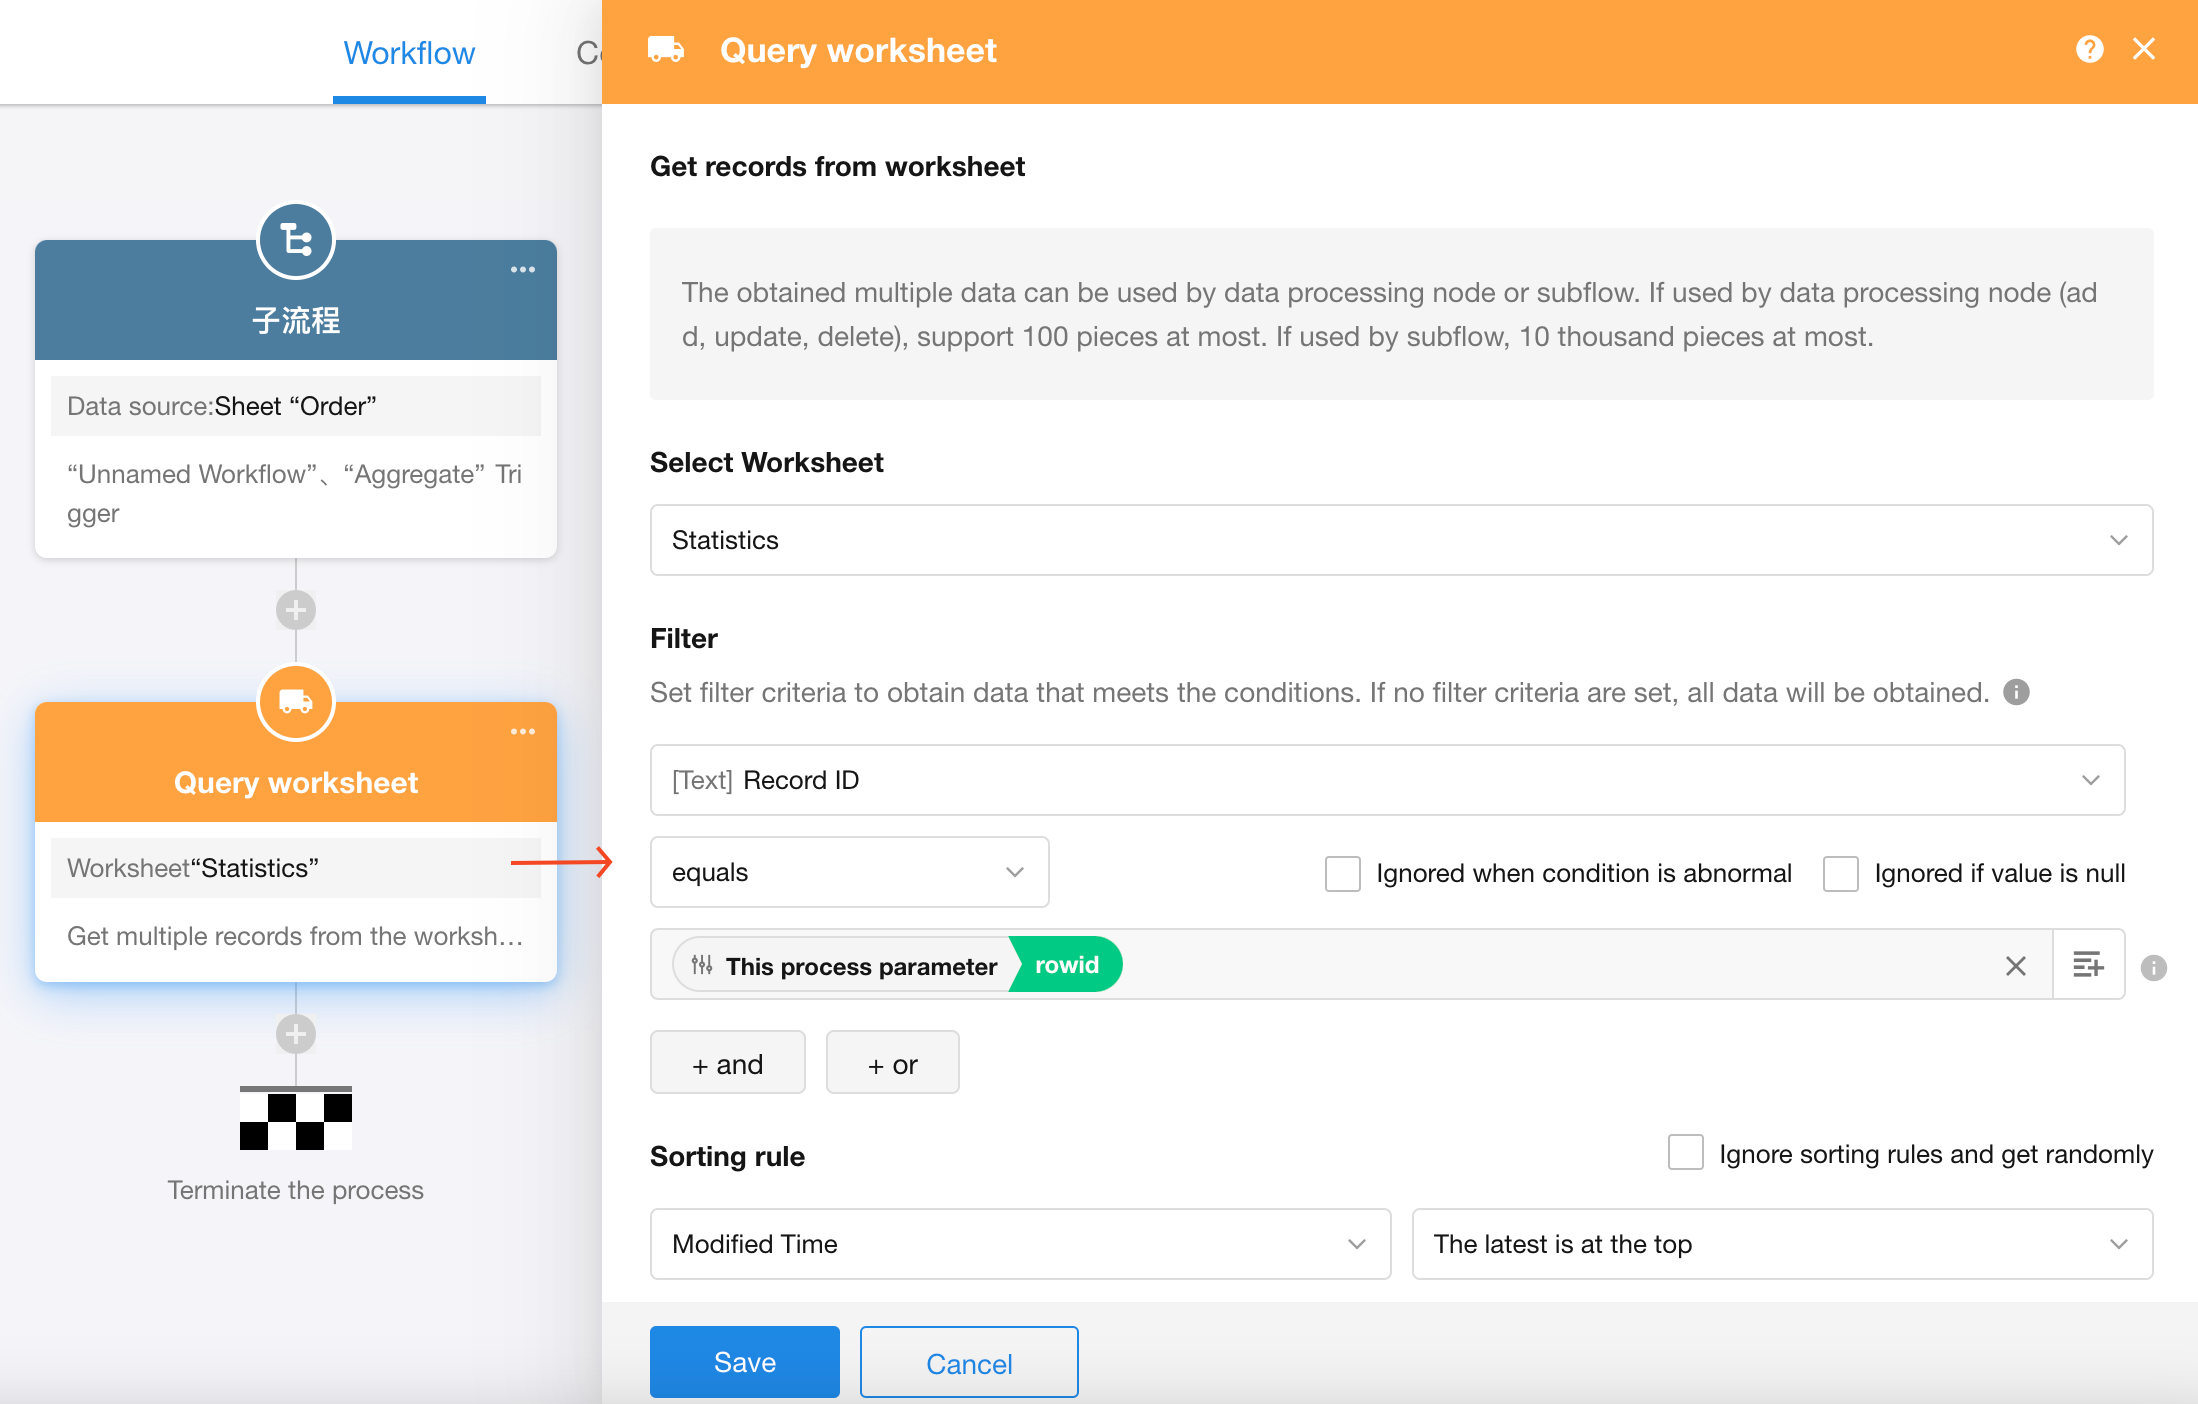Screen dimensions: 2198x1404
Task: Check Ignored if value is null
Action: coord(1840,873)
